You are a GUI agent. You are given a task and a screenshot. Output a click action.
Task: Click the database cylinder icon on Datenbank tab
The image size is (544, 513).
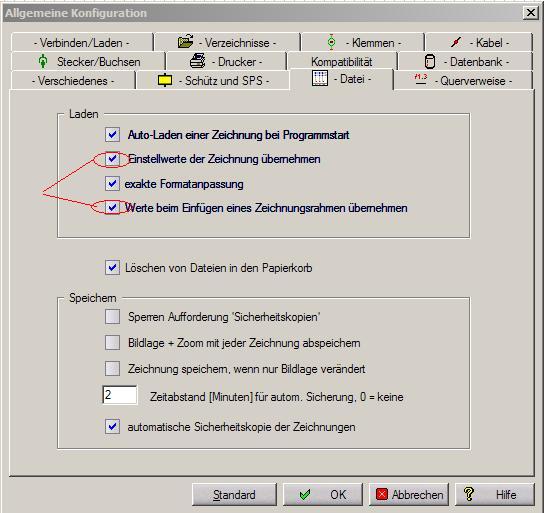point(430,61)
